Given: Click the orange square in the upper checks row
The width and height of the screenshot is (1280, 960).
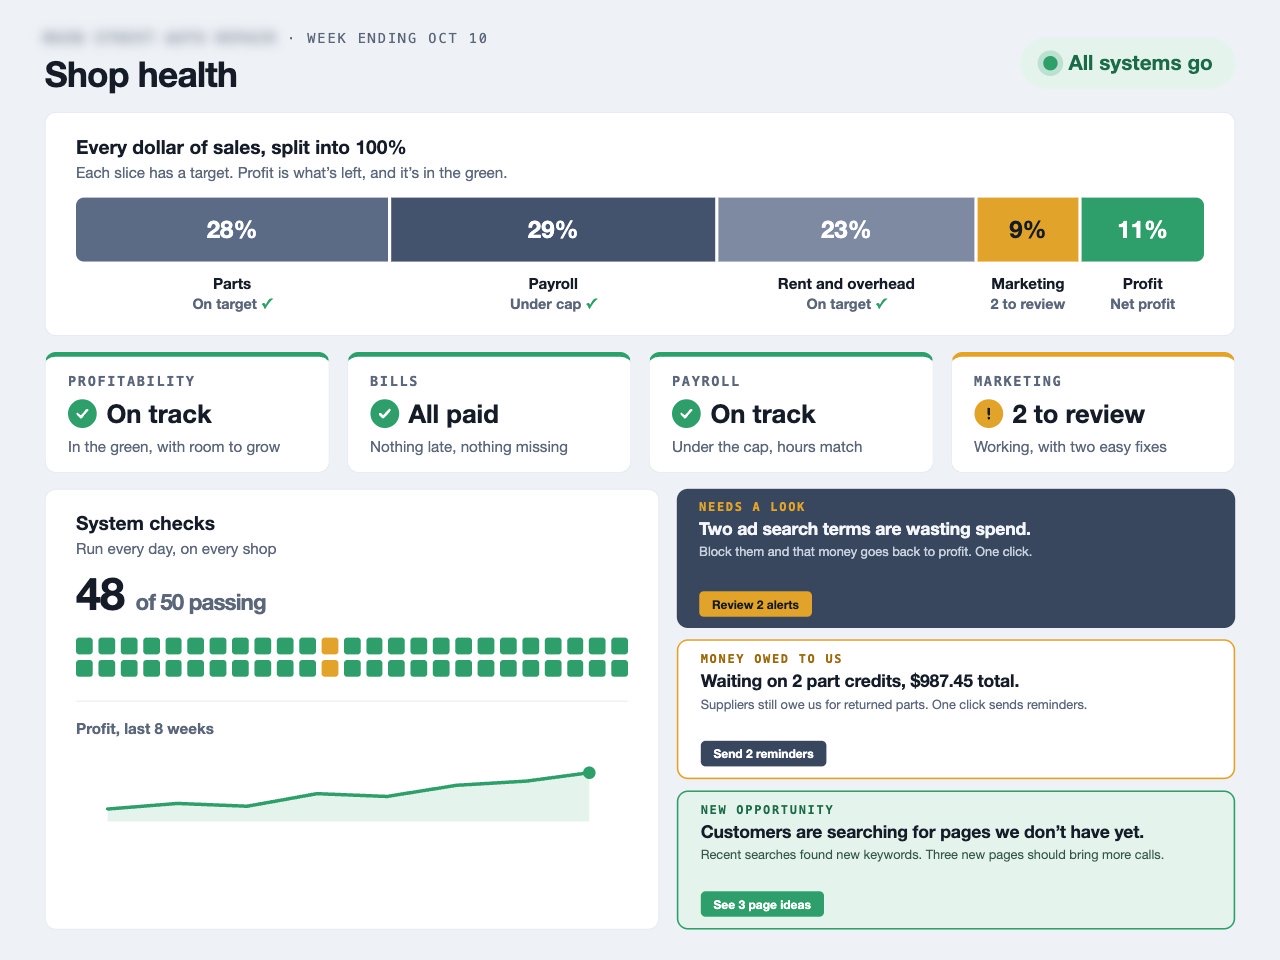Looking at the screenshot, I should 330,646.
